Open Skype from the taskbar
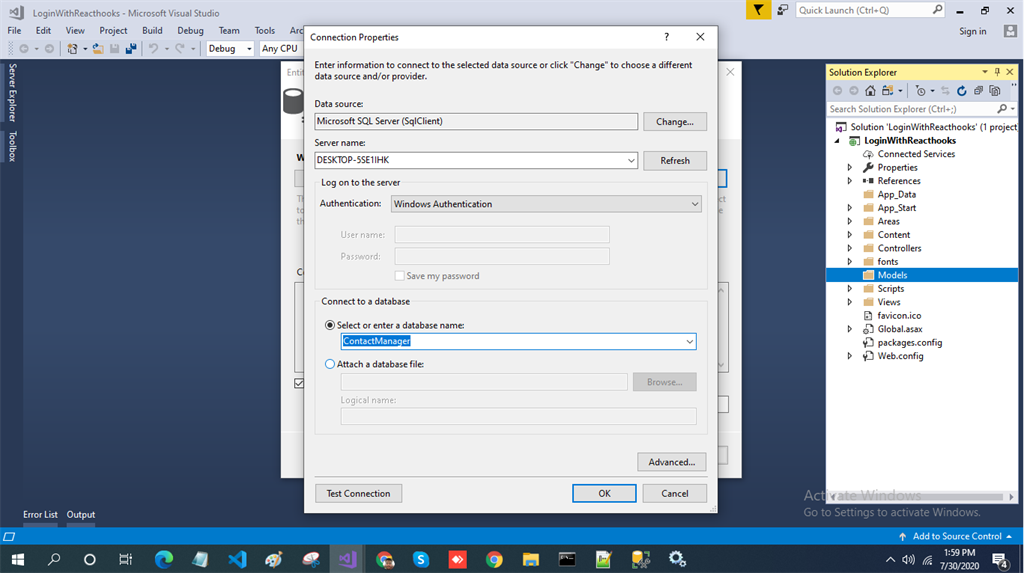Screen dimensions: 1024x573 [421, 559]
